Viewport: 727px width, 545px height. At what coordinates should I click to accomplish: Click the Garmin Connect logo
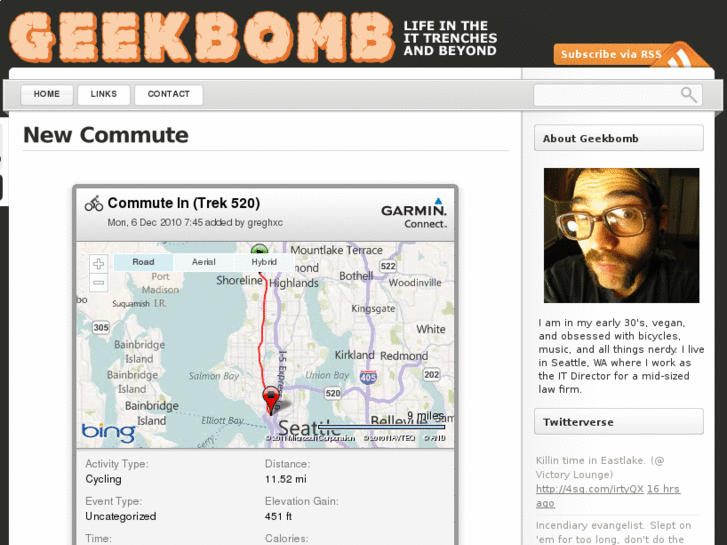coord(414,213)
